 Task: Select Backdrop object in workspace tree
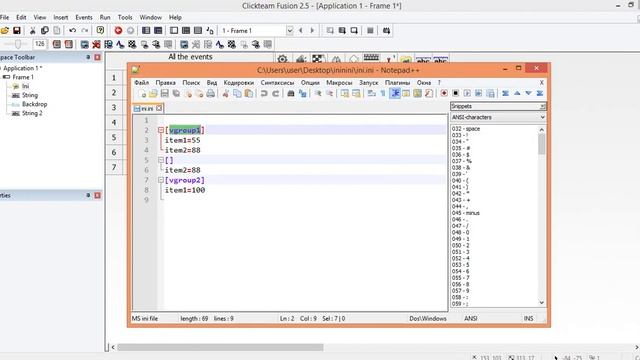(34, 104)
